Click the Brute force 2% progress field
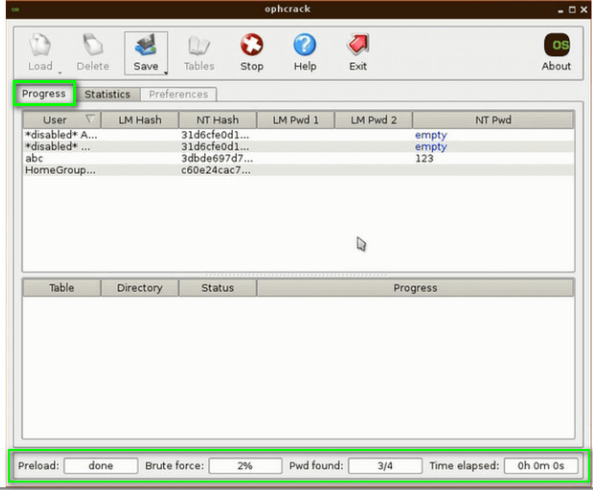 point(245,466)
